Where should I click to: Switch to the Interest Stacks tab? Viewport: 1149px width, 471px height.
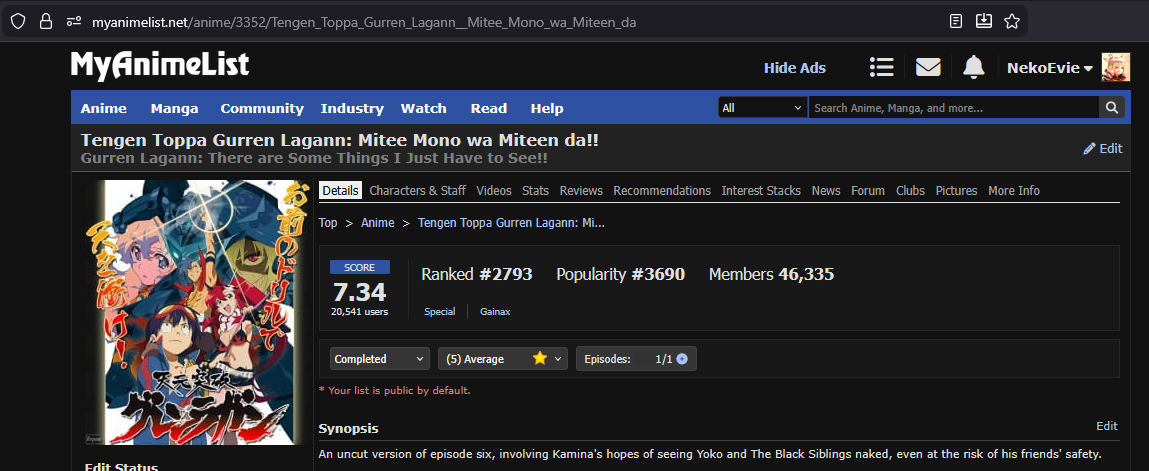click(x=761, y=190)
